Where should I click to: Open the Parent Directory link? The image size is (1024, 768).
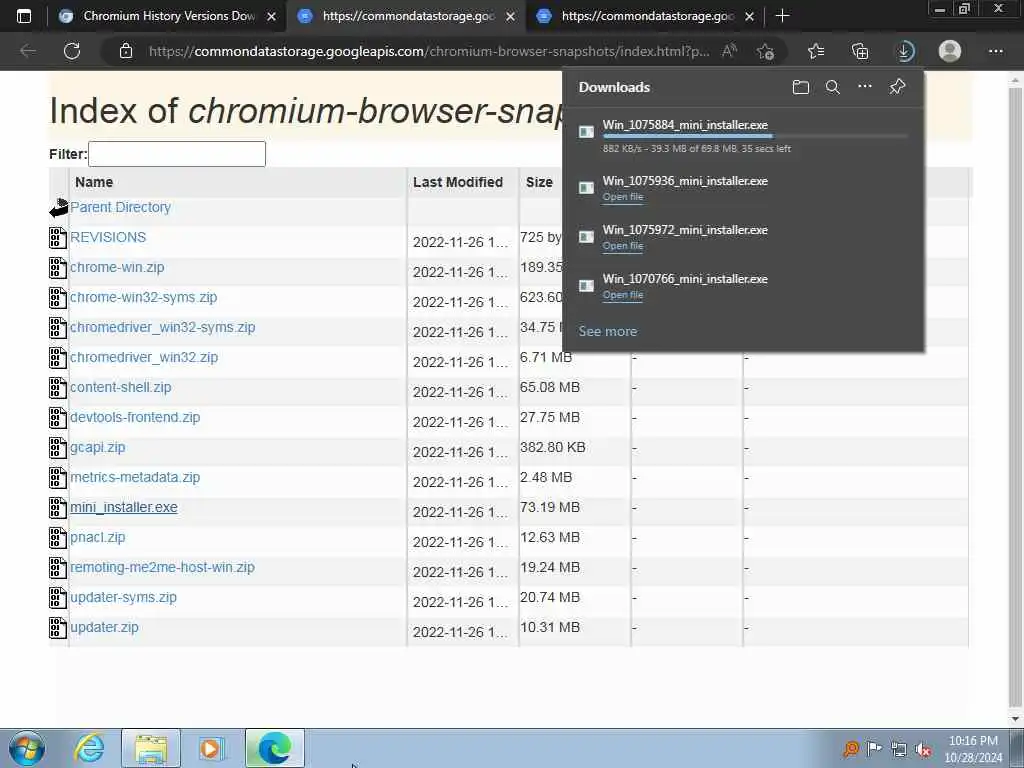pyautogui.click(x=120, y=207)
